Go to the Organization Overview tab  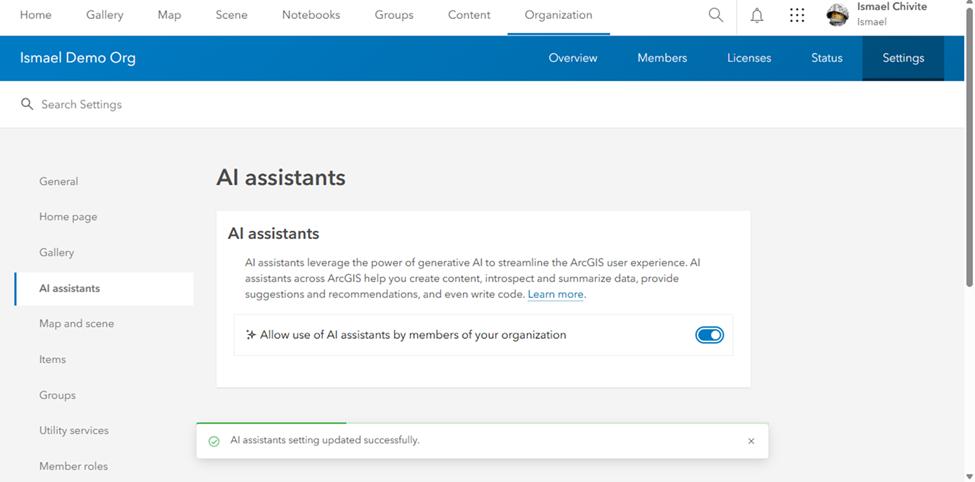[573, 58]
